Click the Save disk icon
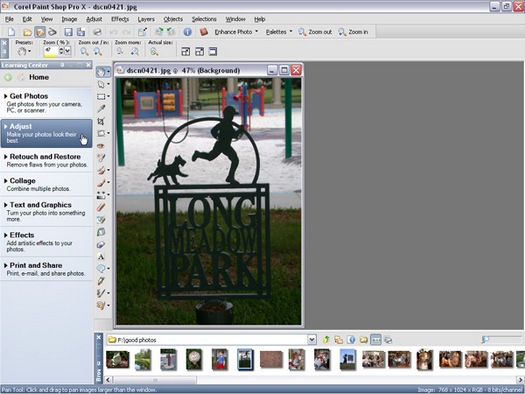Screen dimensions: 525x394 tap(68, 32)
